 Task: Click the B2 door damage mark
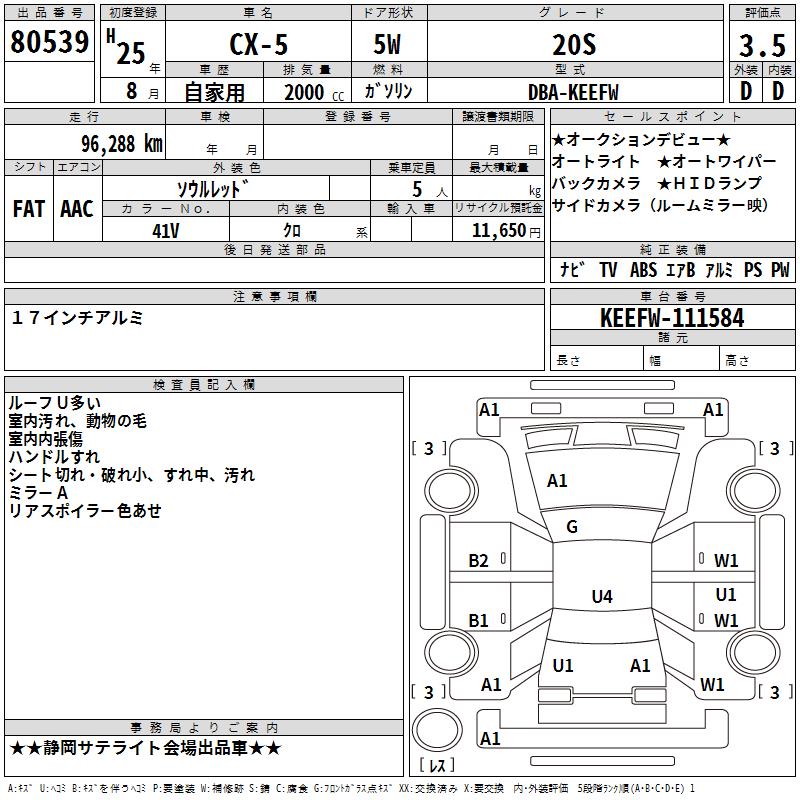(x=479, y=561)
